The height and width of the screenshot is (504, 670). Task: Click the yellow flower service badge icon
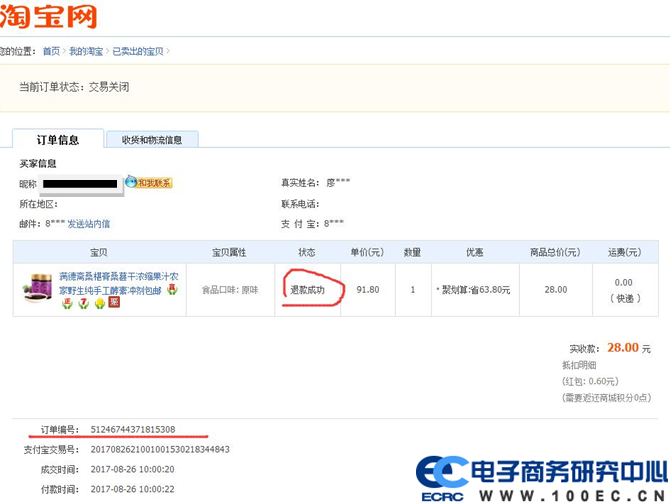click(x=100, y=303)
